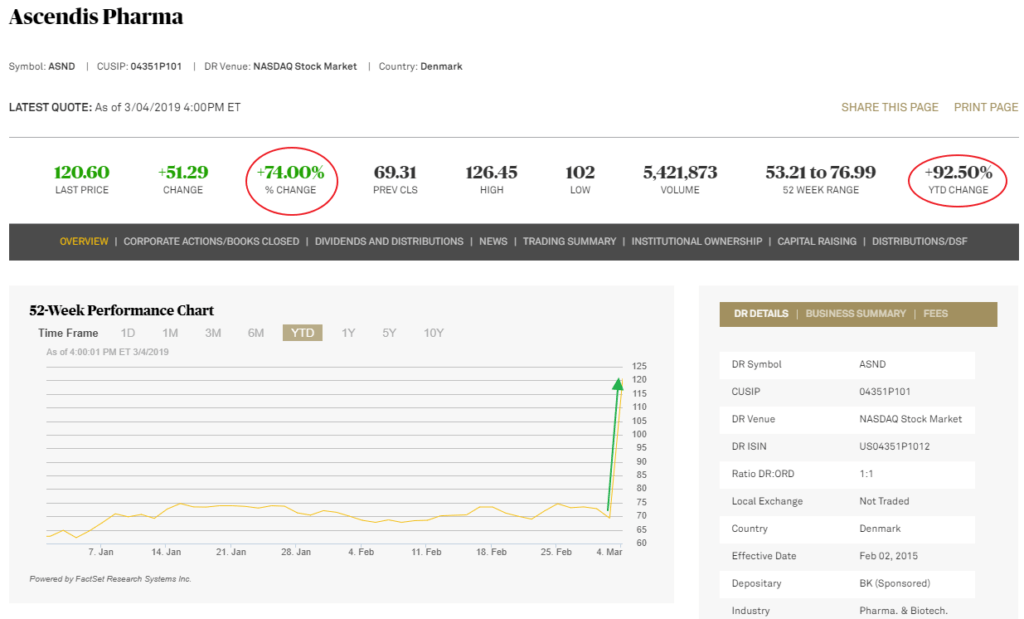
Task: Click the country Denmark in the header
Action: (441, 67)
